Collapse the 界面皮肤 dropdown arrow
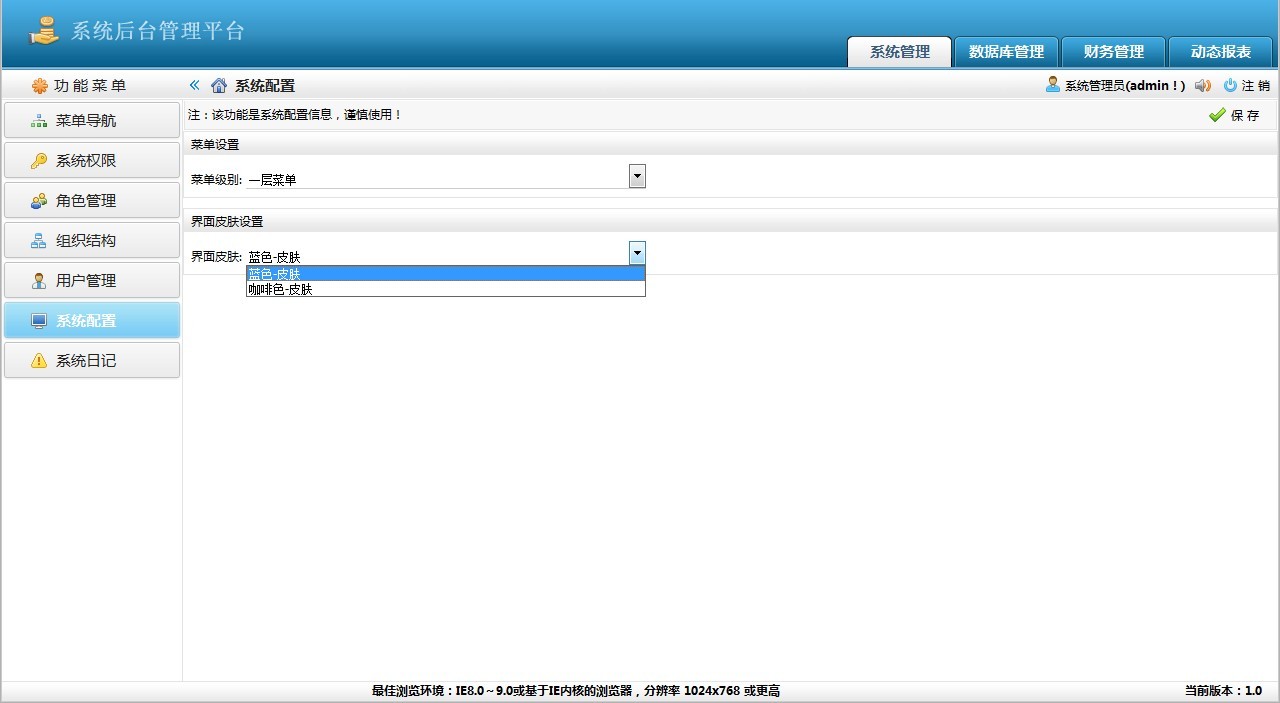Viewport: 1280px width, 703px height. pos(637,253)
